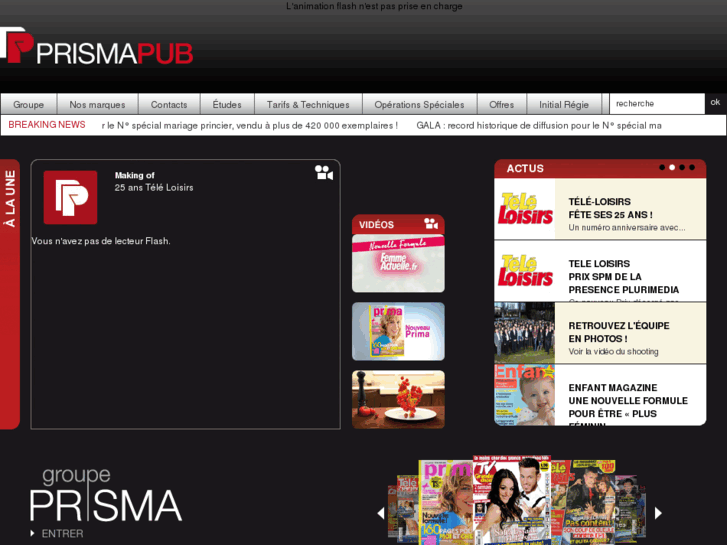
Task: Click Télé Loisirs logo beside 25 ans article
Action: click(525, 209)
